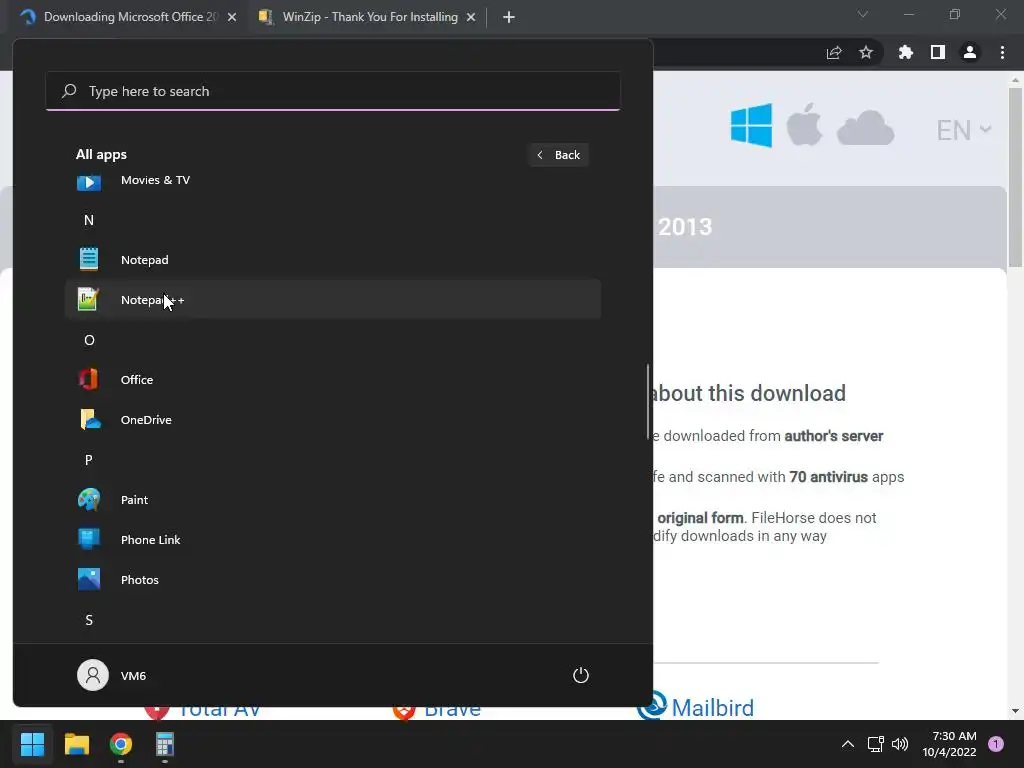The image size is (1024, 768).
Task: Select the cloud web apps icon
Action: point(865,127)
